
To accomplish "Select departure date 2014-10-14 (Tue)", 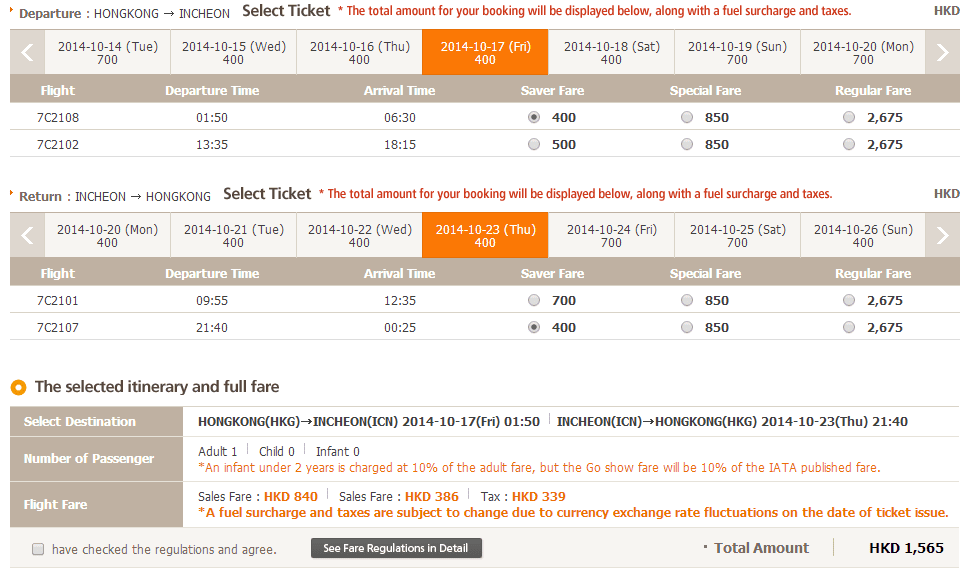I will (x=108, y=53).
